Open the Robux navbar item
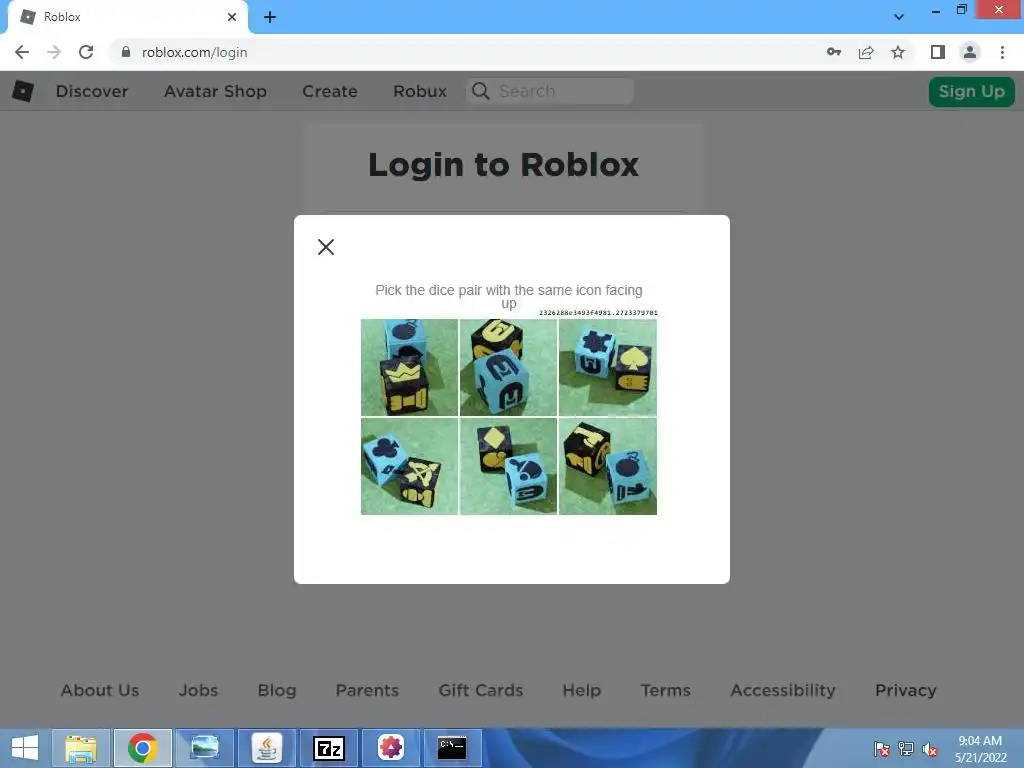The height and width of the screenshot is (768, 1024). tap(420, 91)
